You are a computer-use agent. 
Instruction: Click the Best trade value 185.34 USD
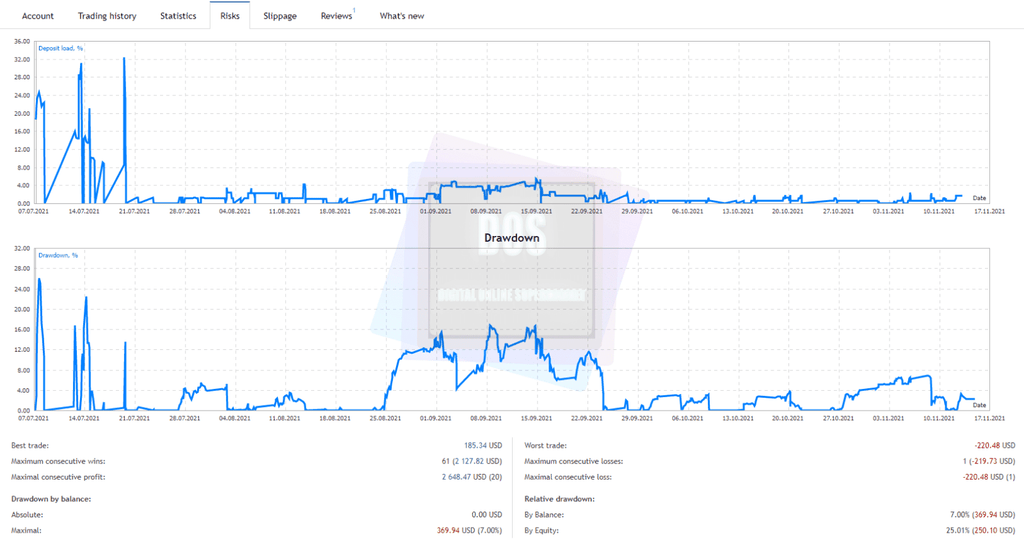point(483,445)
